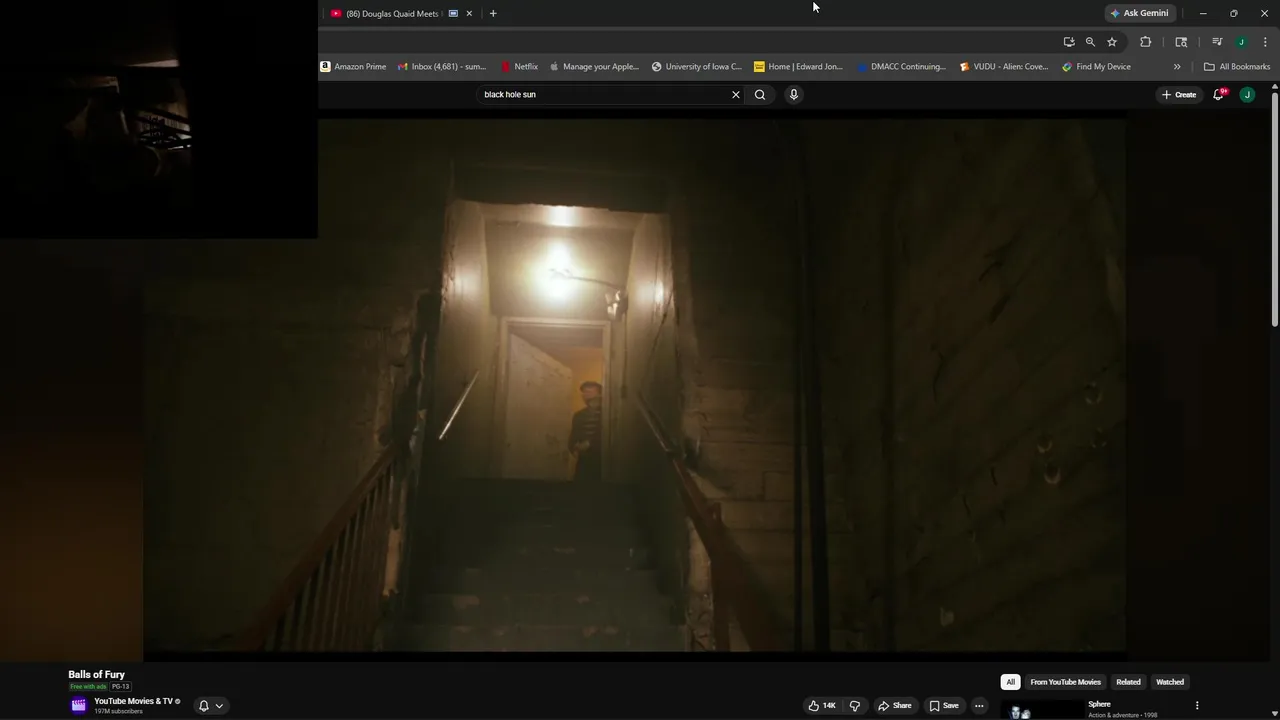Close the Douglas Quaid Meets browser tab
1280x720 pixels.
tap(469, 13)
